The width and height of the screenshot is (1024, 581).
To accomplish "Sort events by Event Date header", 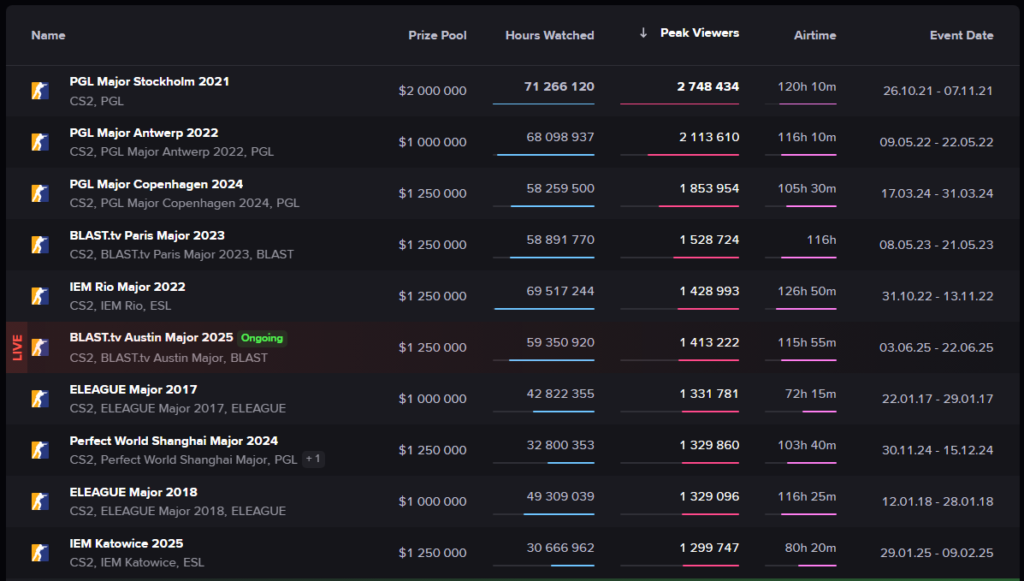I will pos(961,35).
